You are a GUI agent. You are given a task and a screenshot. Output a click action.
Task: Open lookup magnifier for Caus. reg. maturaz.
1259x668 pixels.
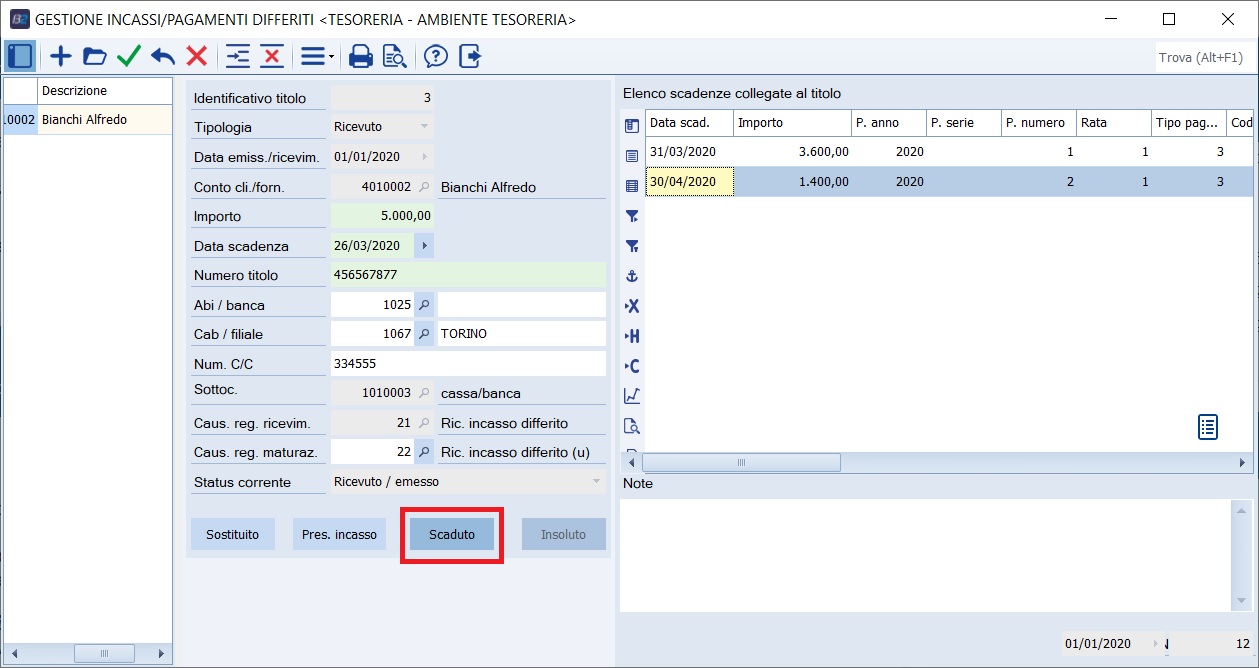(424, 452)
